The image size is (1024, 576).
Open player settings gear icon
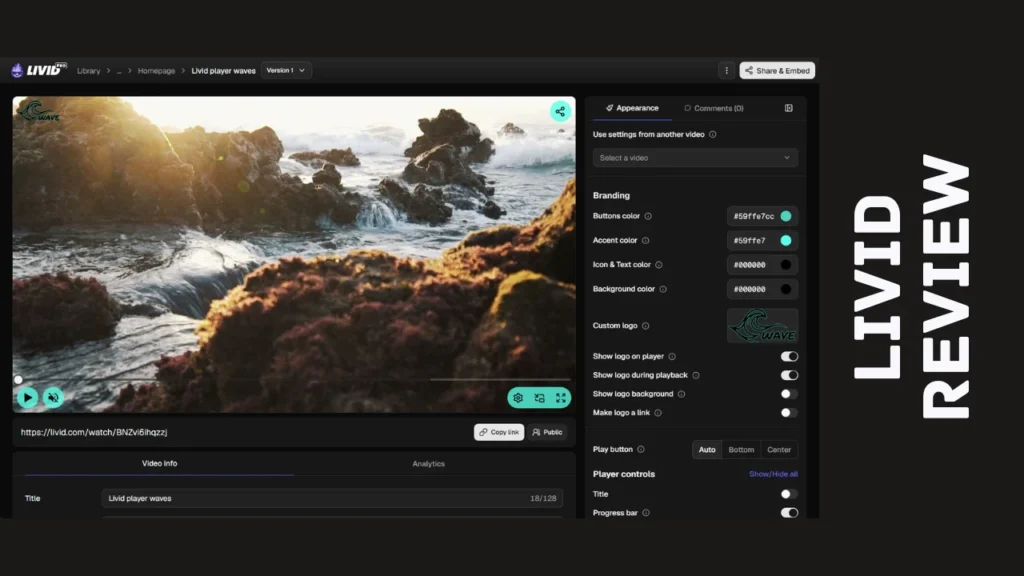518,398
